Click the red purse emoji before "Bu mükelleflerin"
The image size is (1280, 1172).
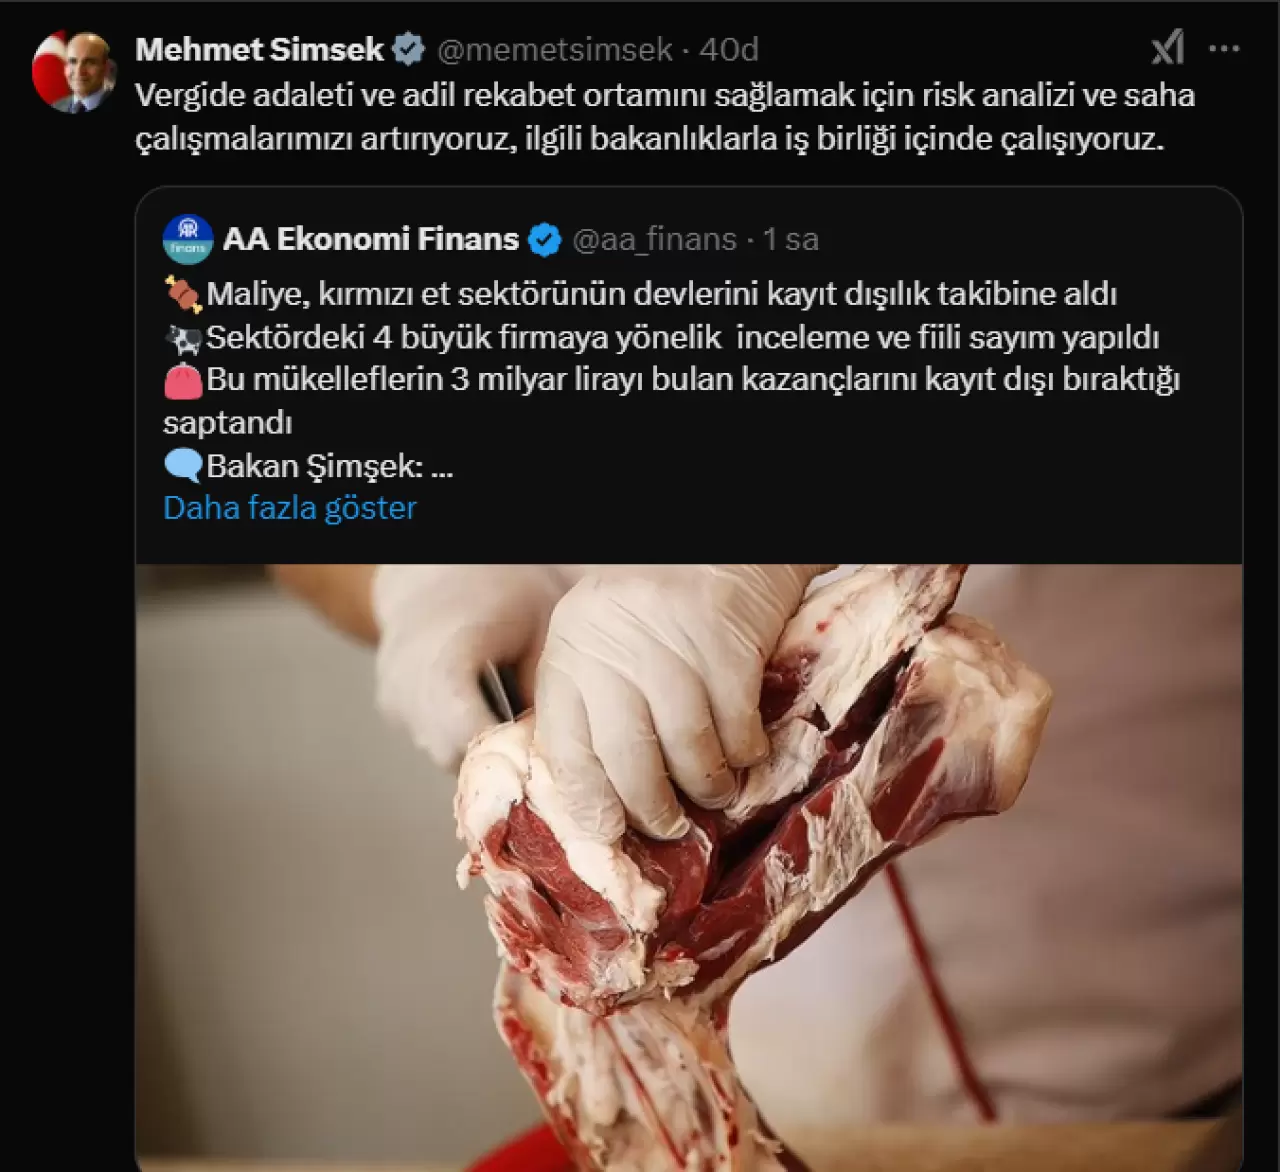coord(183,381)
